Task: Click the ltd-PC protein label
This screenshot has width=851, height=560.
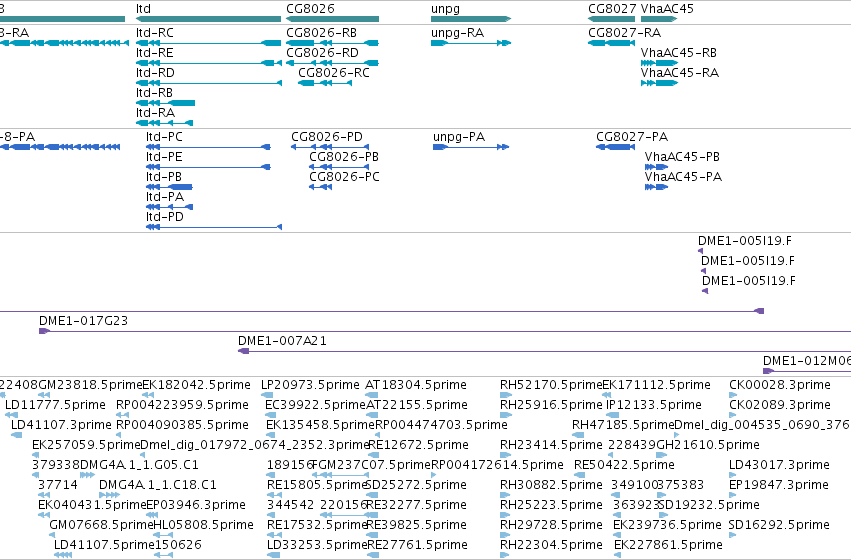Action: pos(164,137)
